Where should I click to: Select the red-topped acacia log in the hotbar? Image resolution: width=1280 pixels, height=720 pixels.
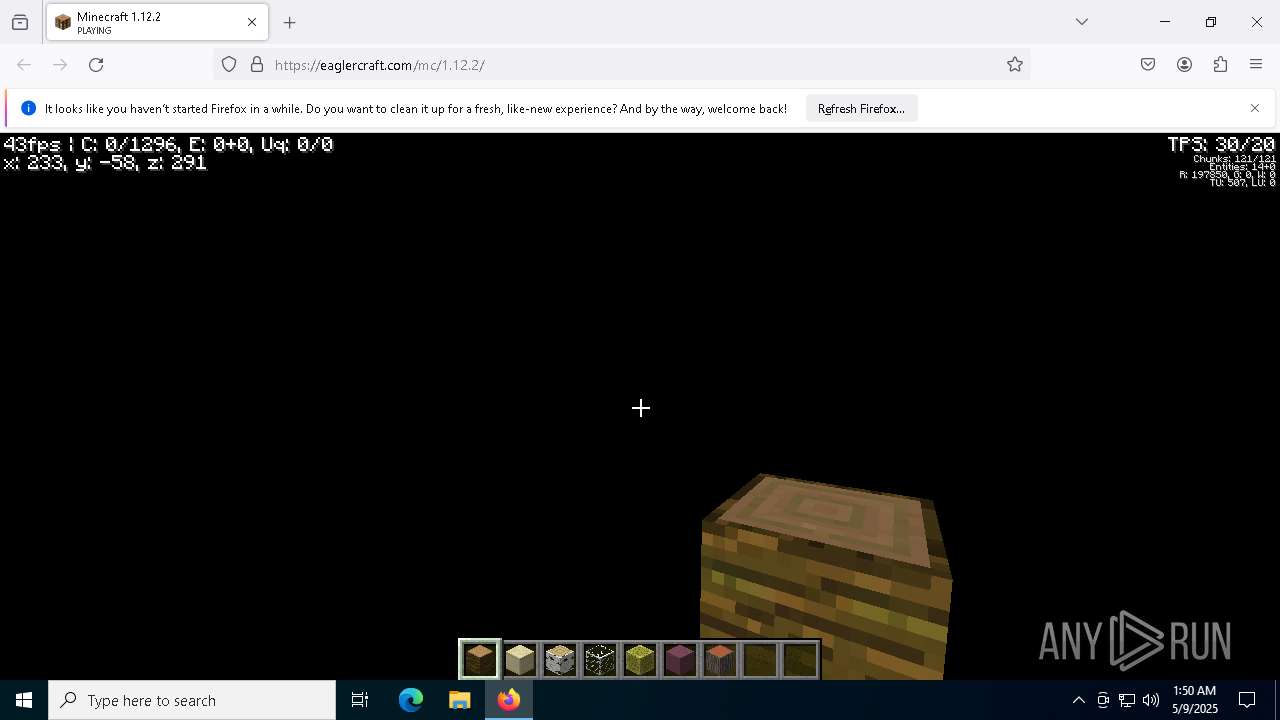pyautogui.click(x=720, y=660)
